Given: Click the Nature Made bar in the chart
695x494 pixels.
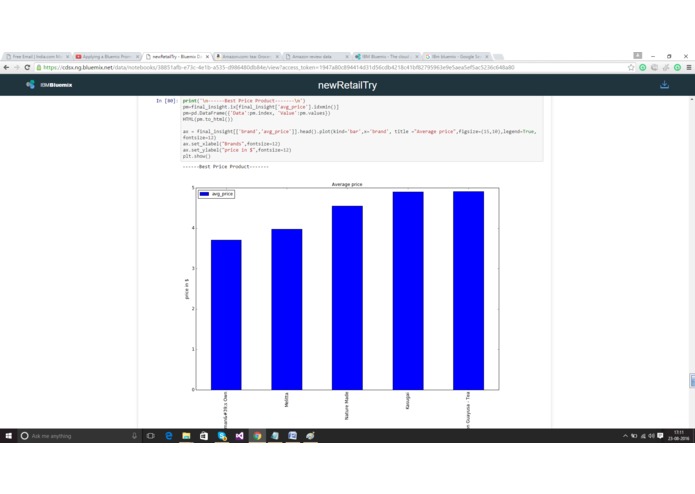Looking at the screenshot, I should pos(347,298).
